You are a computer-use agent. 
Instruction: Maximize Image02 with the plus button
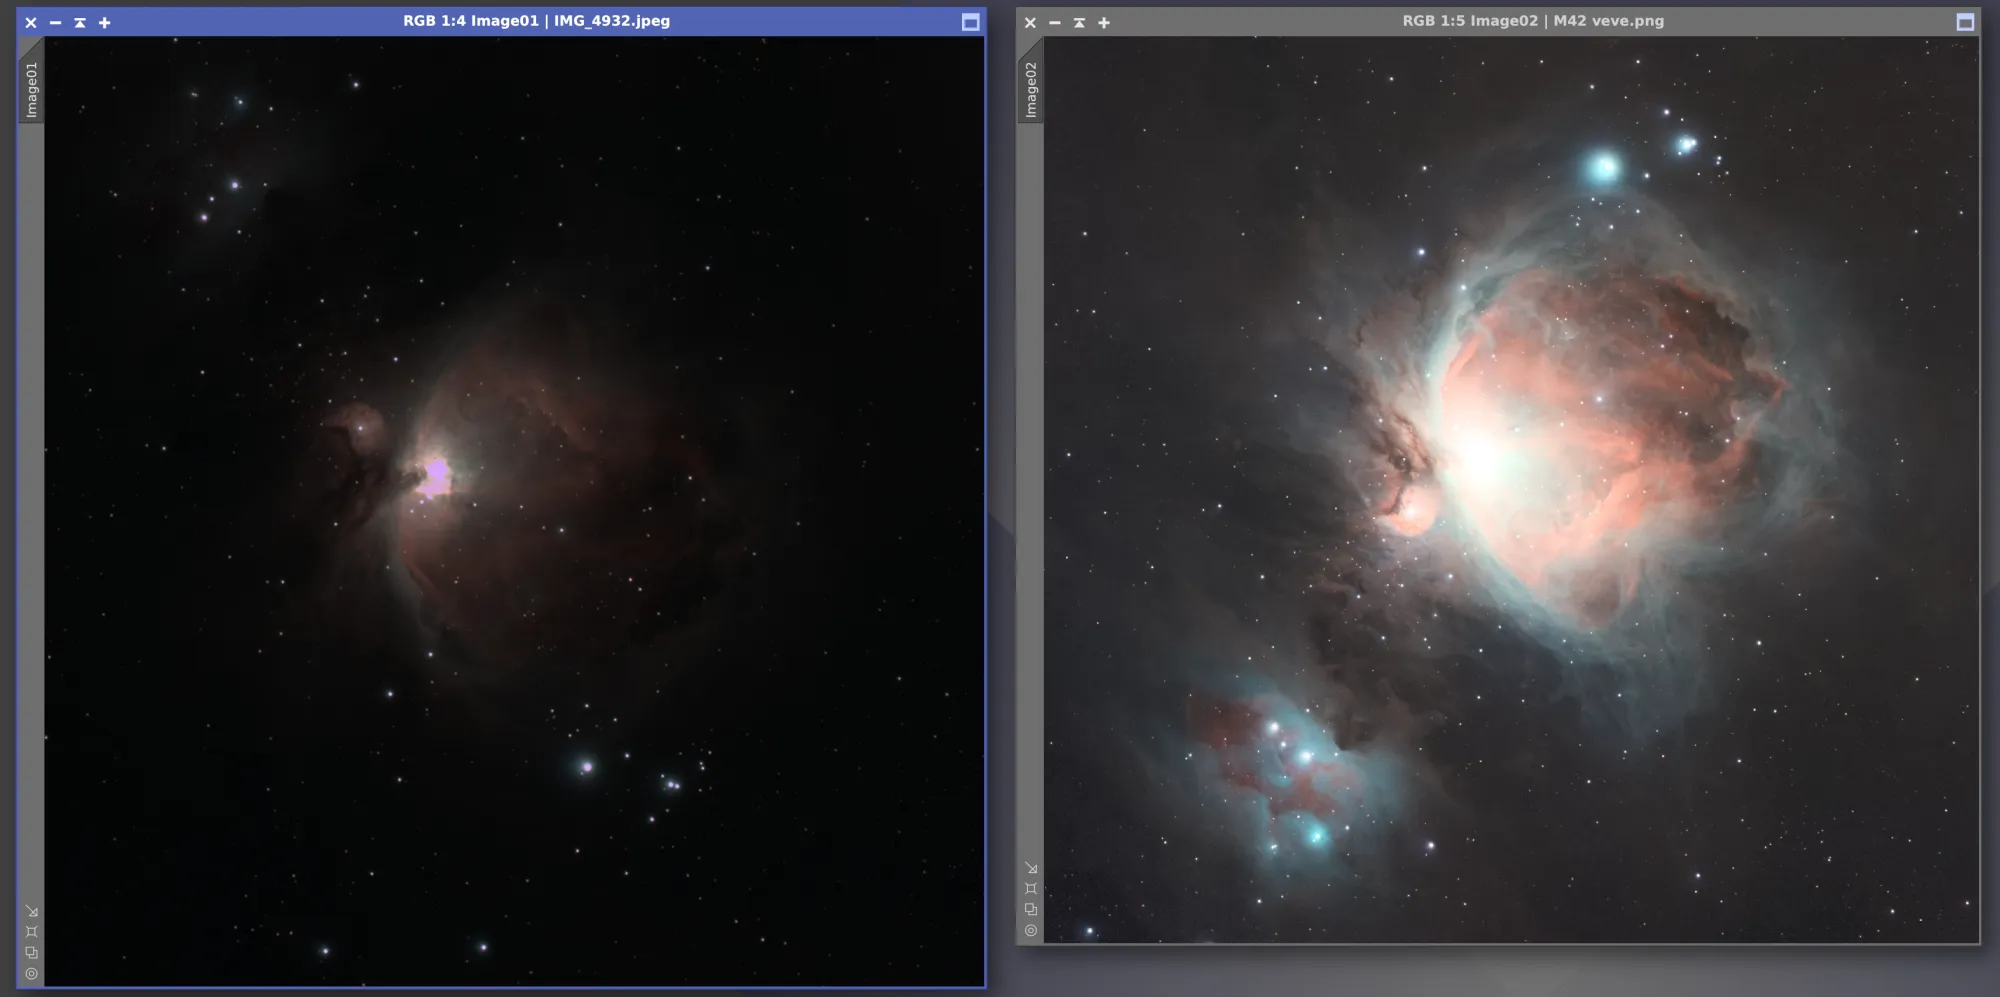pos(1104,22)
